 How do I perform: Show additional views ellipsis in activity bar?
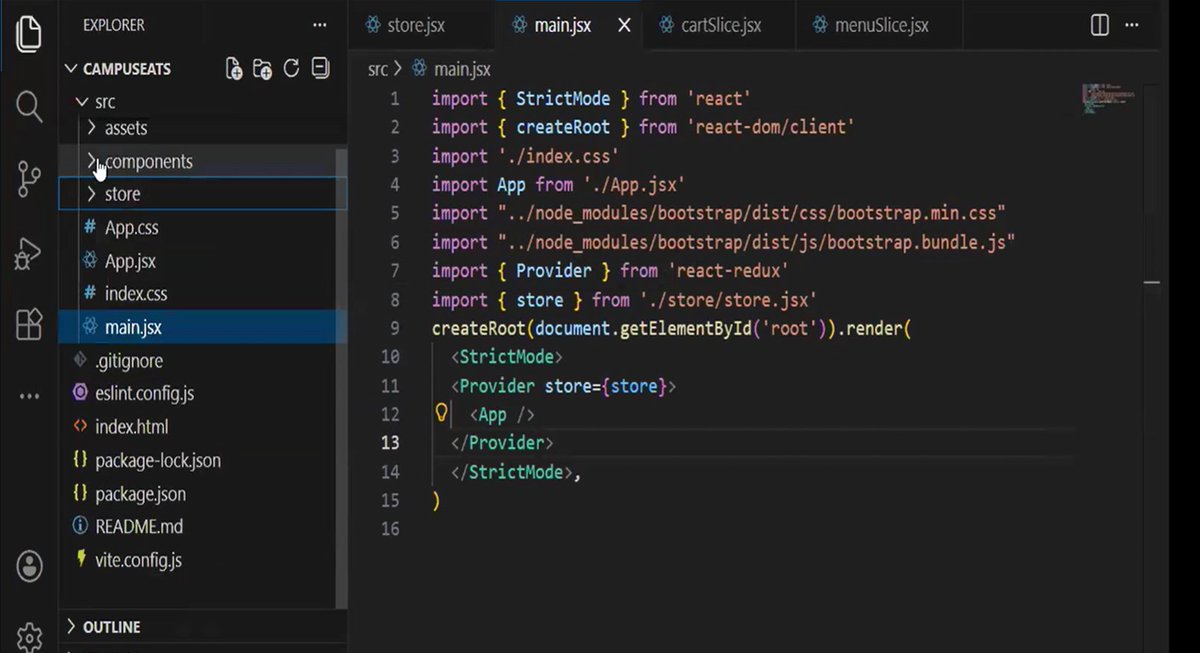29,397
